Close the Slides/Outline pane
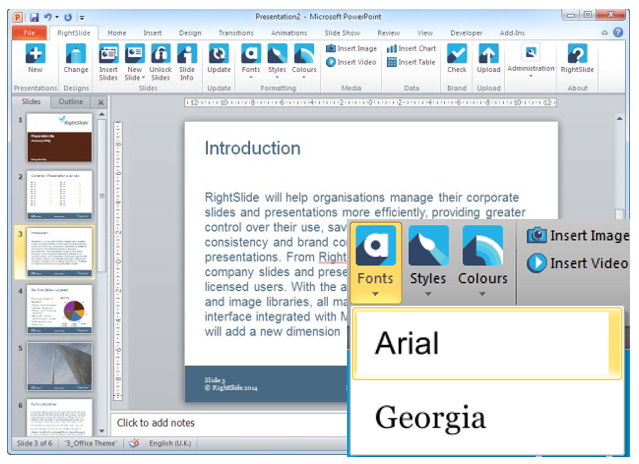Image resolution: width=639 pixels, height=464 pixels. [101, 102]
